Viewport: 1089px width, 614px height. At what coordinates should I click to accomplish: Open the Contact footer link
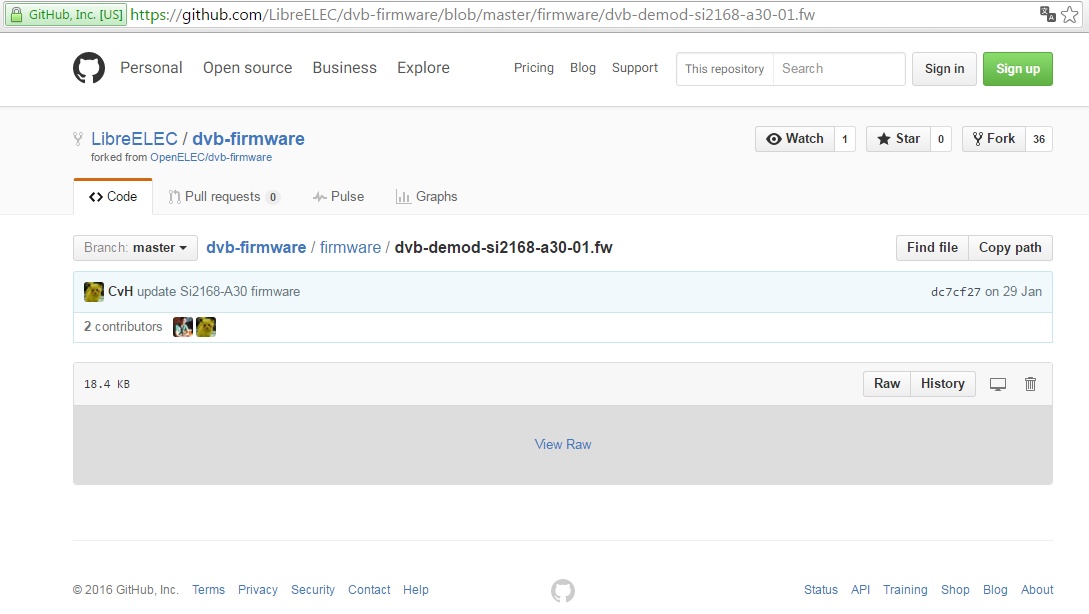tap(369, 590)
